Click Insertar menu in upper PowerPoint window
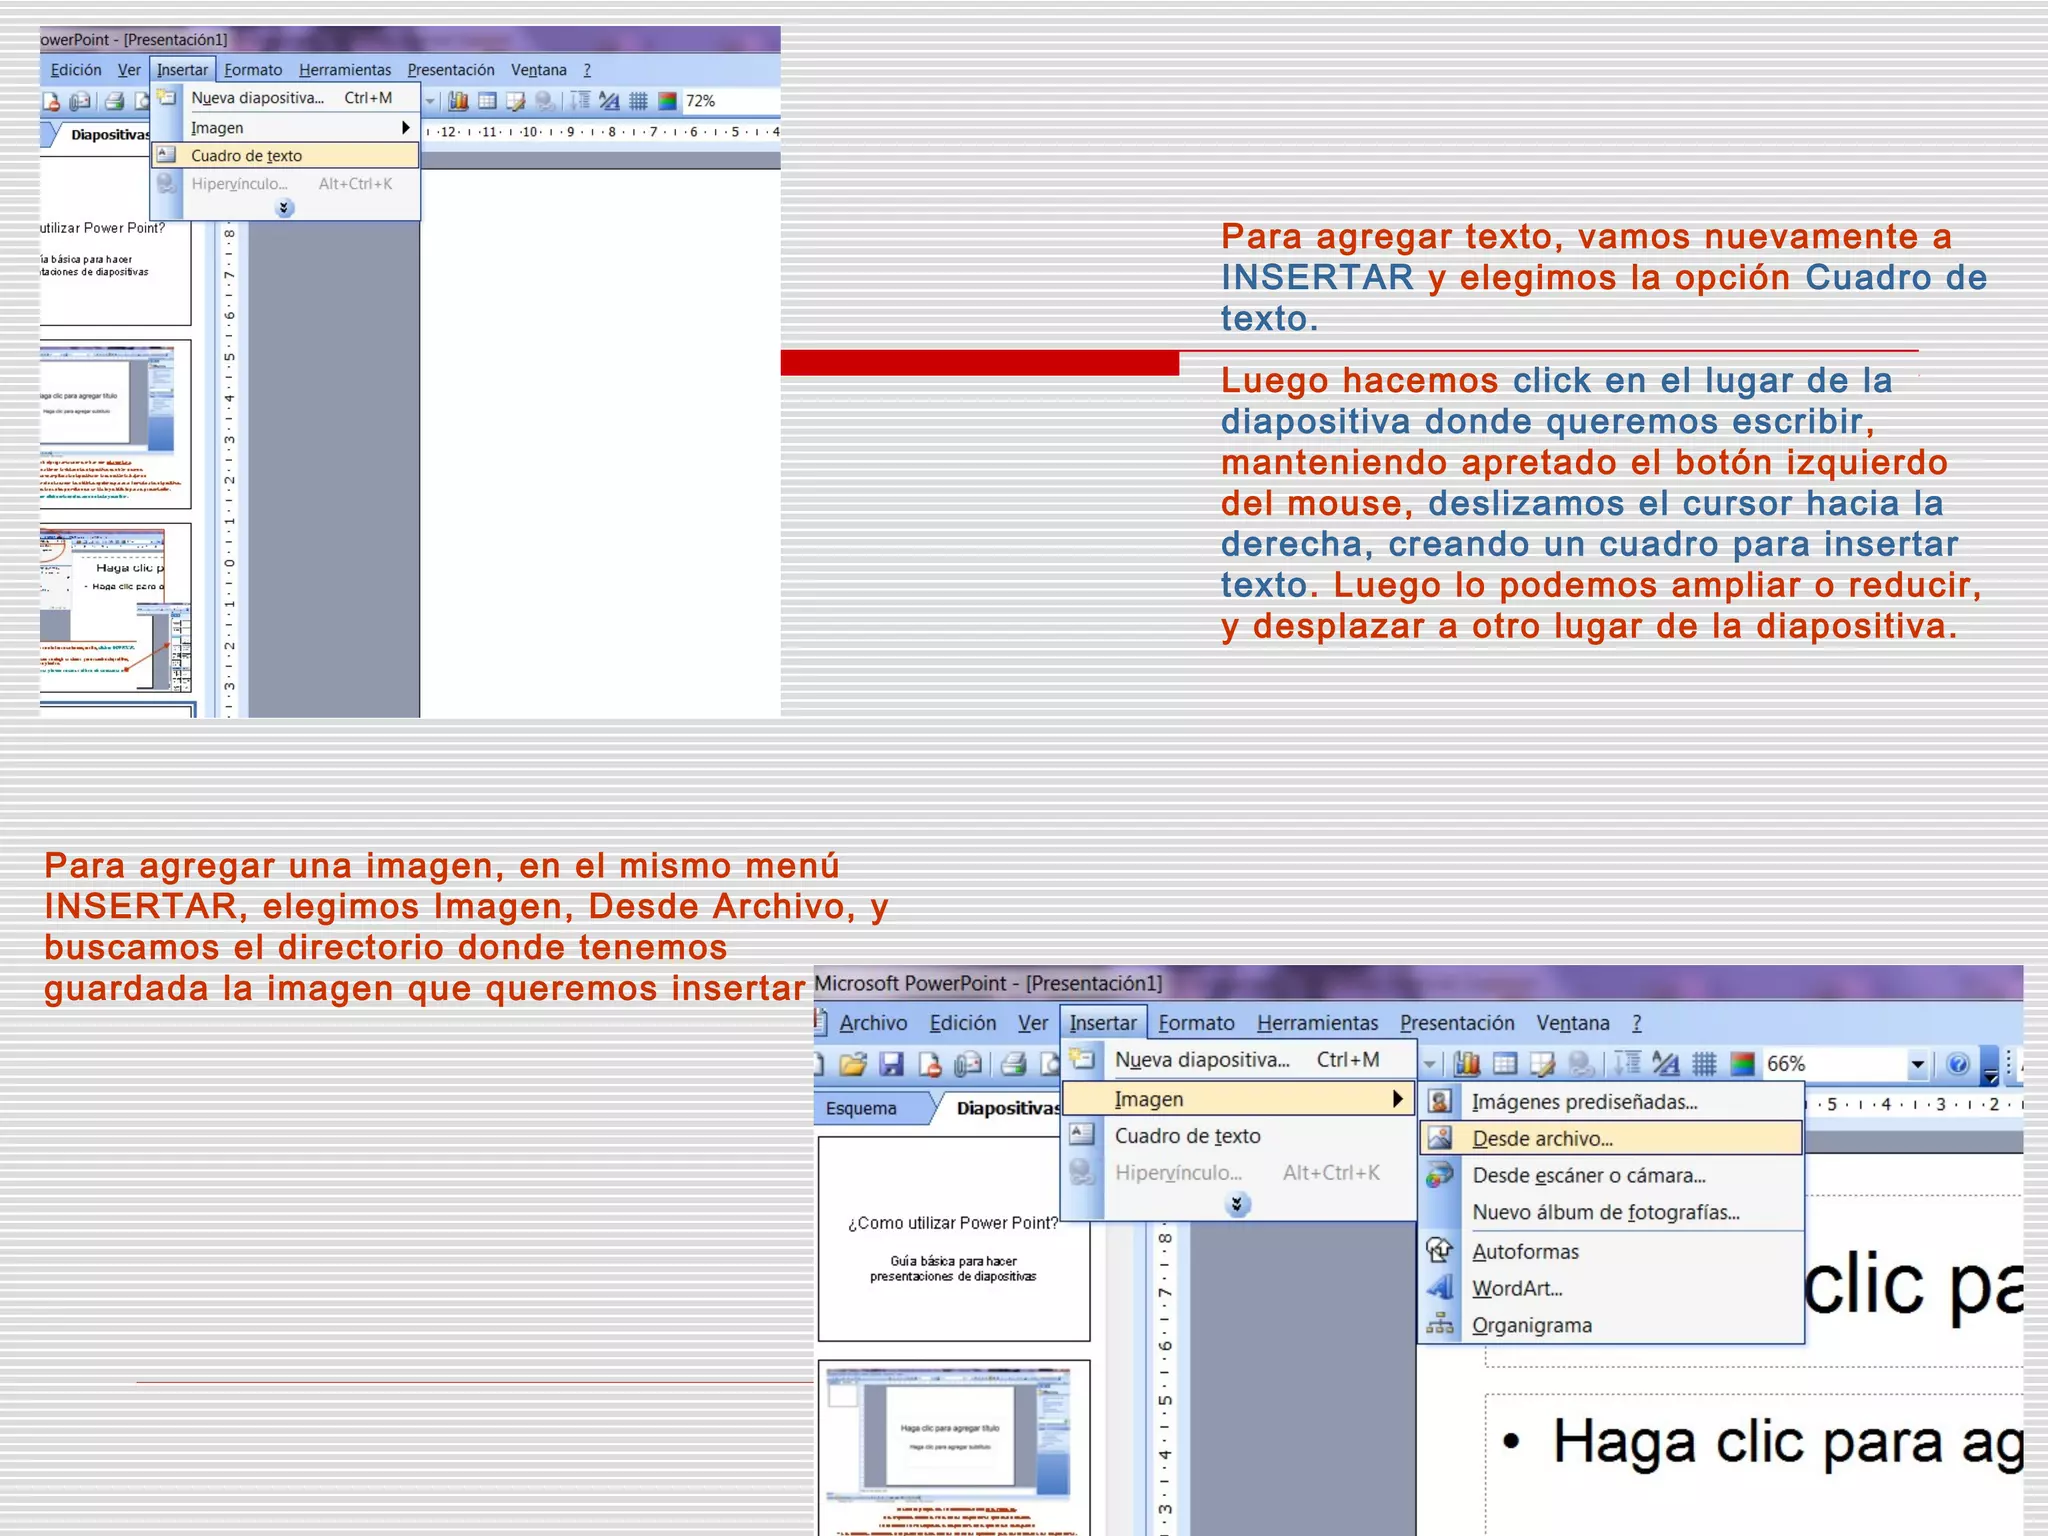 click(x=182, y=70)
